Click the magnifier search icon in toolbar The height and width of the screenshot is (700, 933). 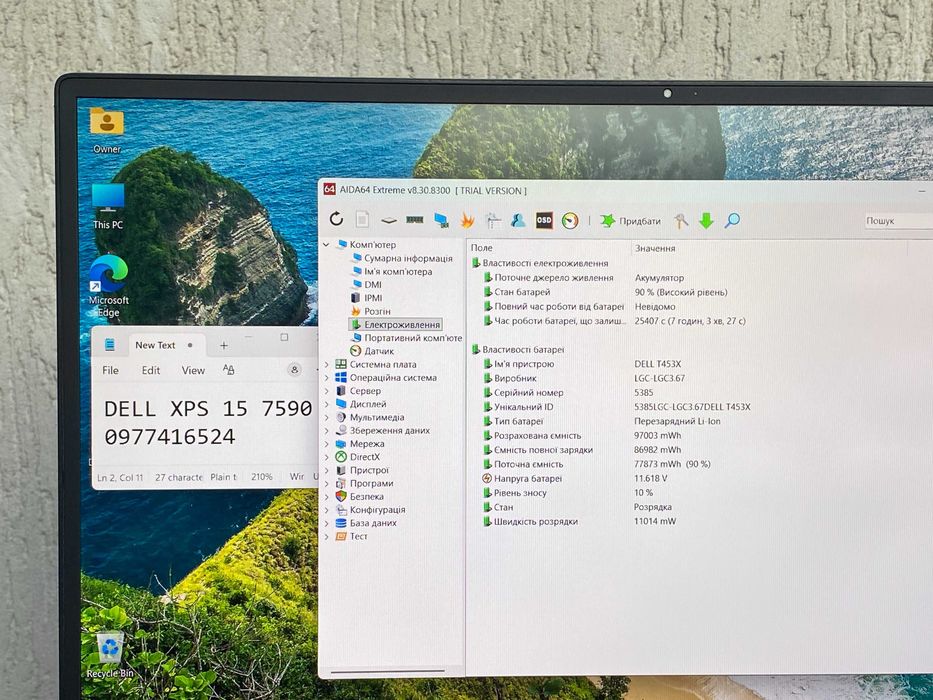[732, 221]
